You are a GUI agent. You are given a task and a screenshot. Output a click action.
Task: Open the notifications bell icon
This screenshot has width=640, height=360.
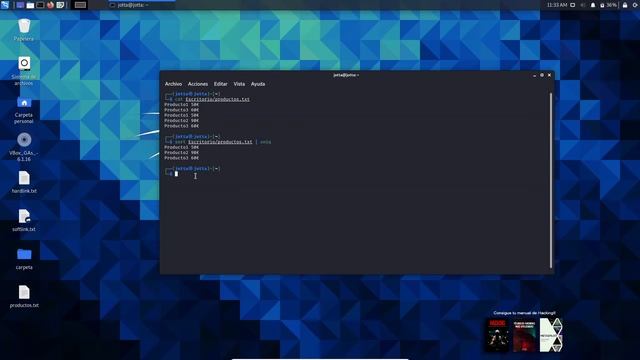(593, 5)
